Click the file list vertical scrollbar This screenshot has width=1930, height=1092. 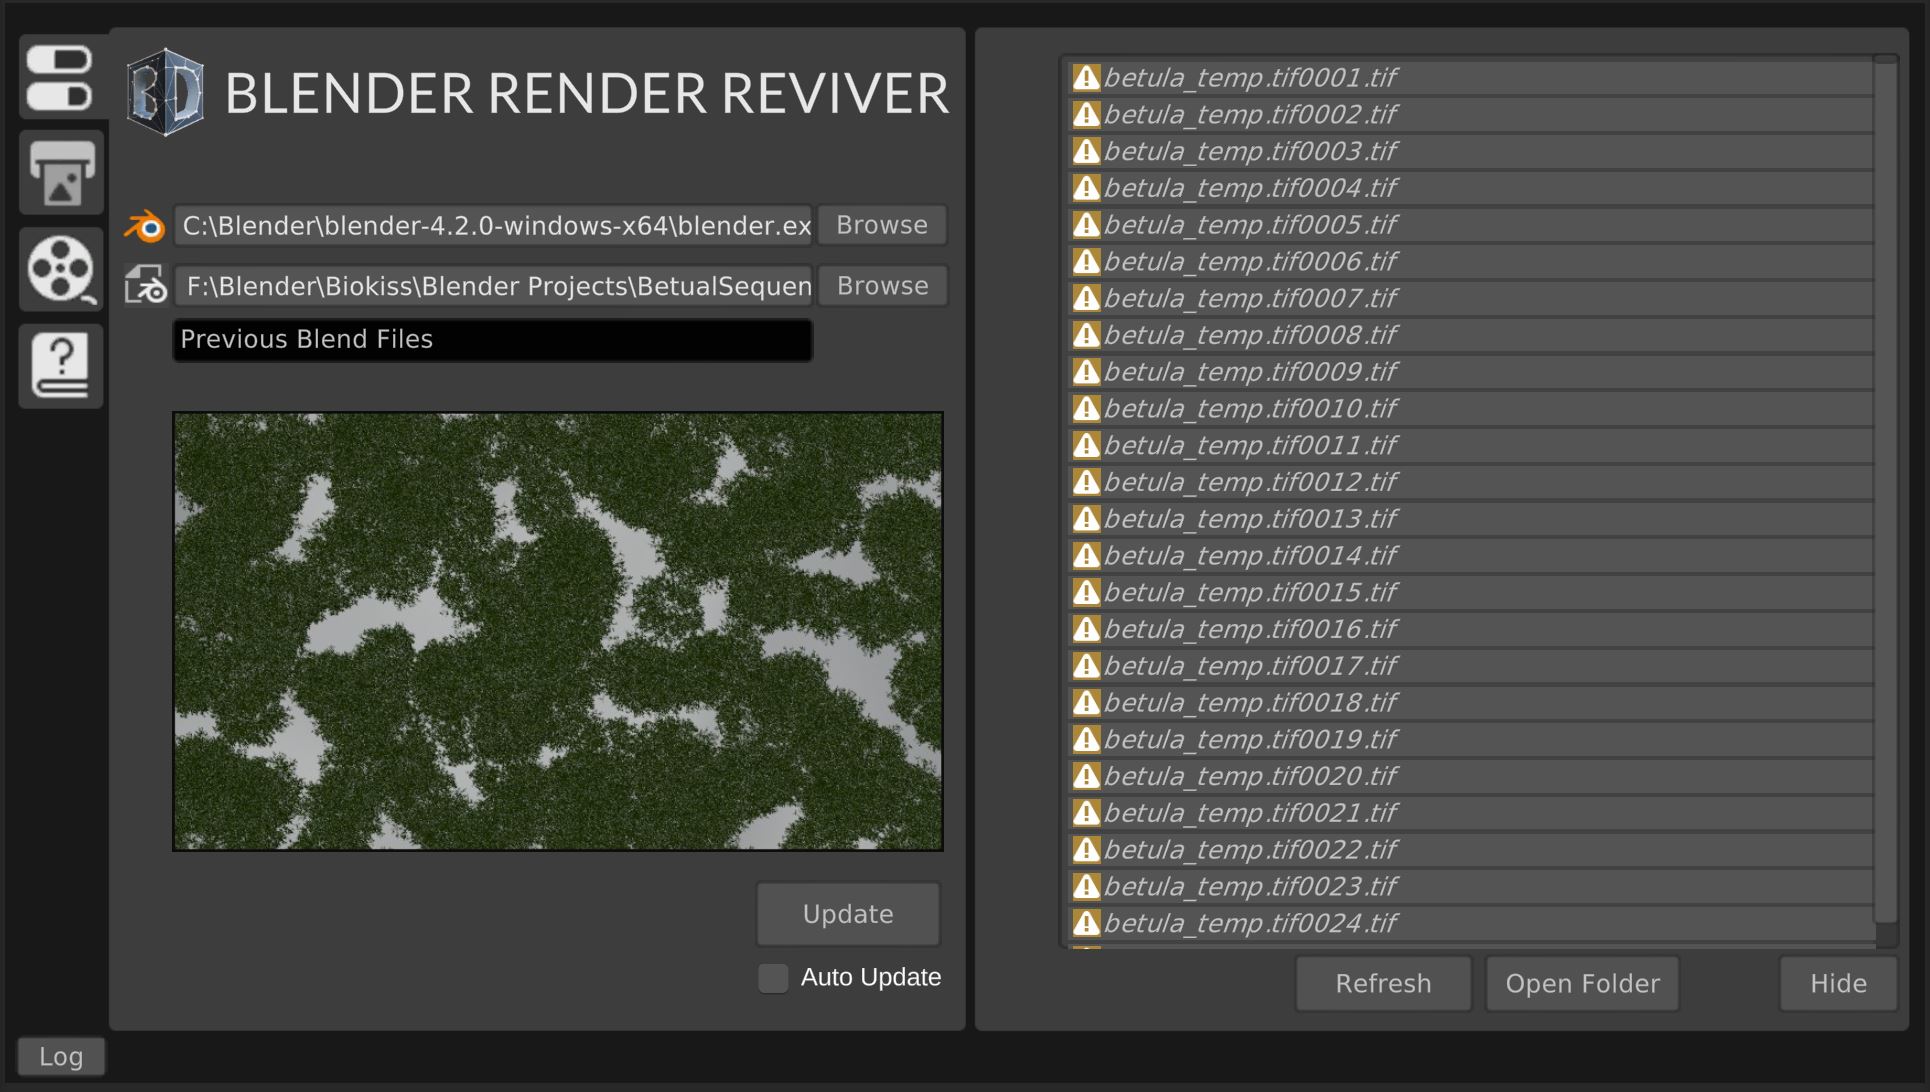pos(1886,492)
